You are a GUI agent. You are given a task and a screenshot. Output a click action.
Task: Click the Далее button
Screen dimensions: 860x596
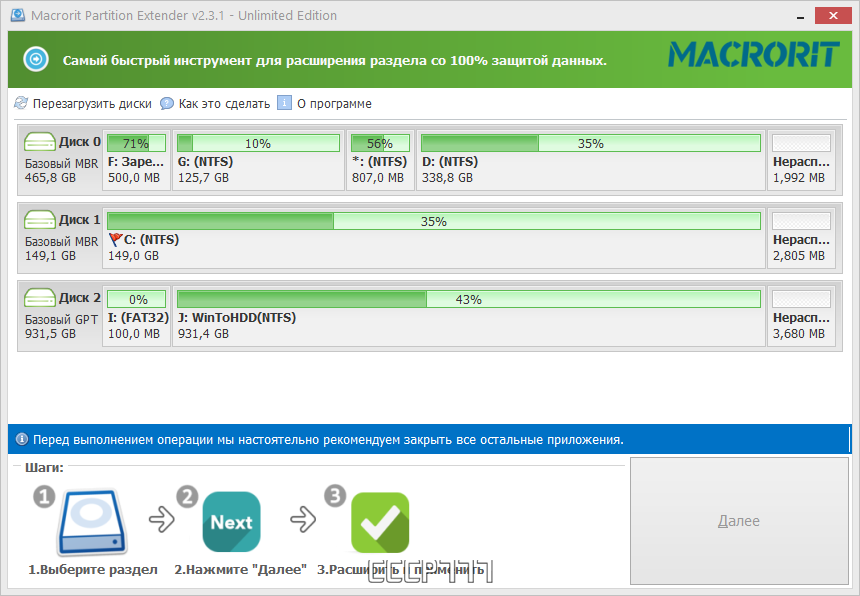click(x=739, y=520)
